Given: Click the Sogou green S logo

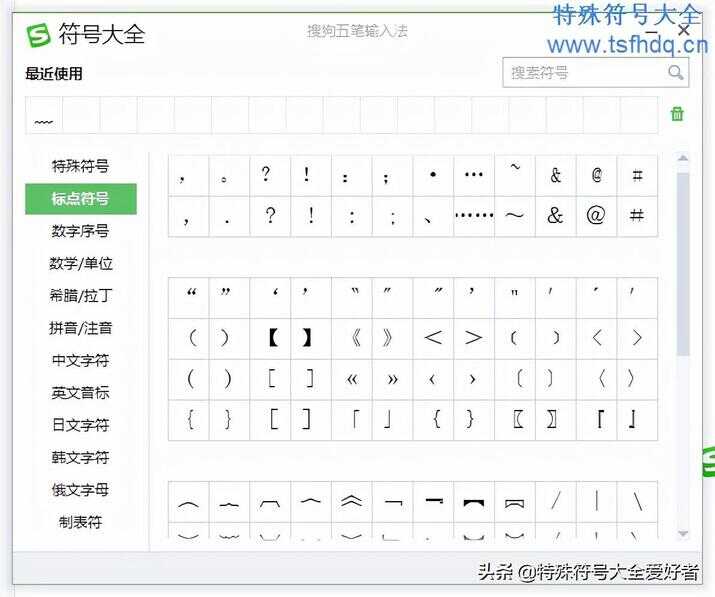Looking at the screenshot, I should (x=38, y=34).
